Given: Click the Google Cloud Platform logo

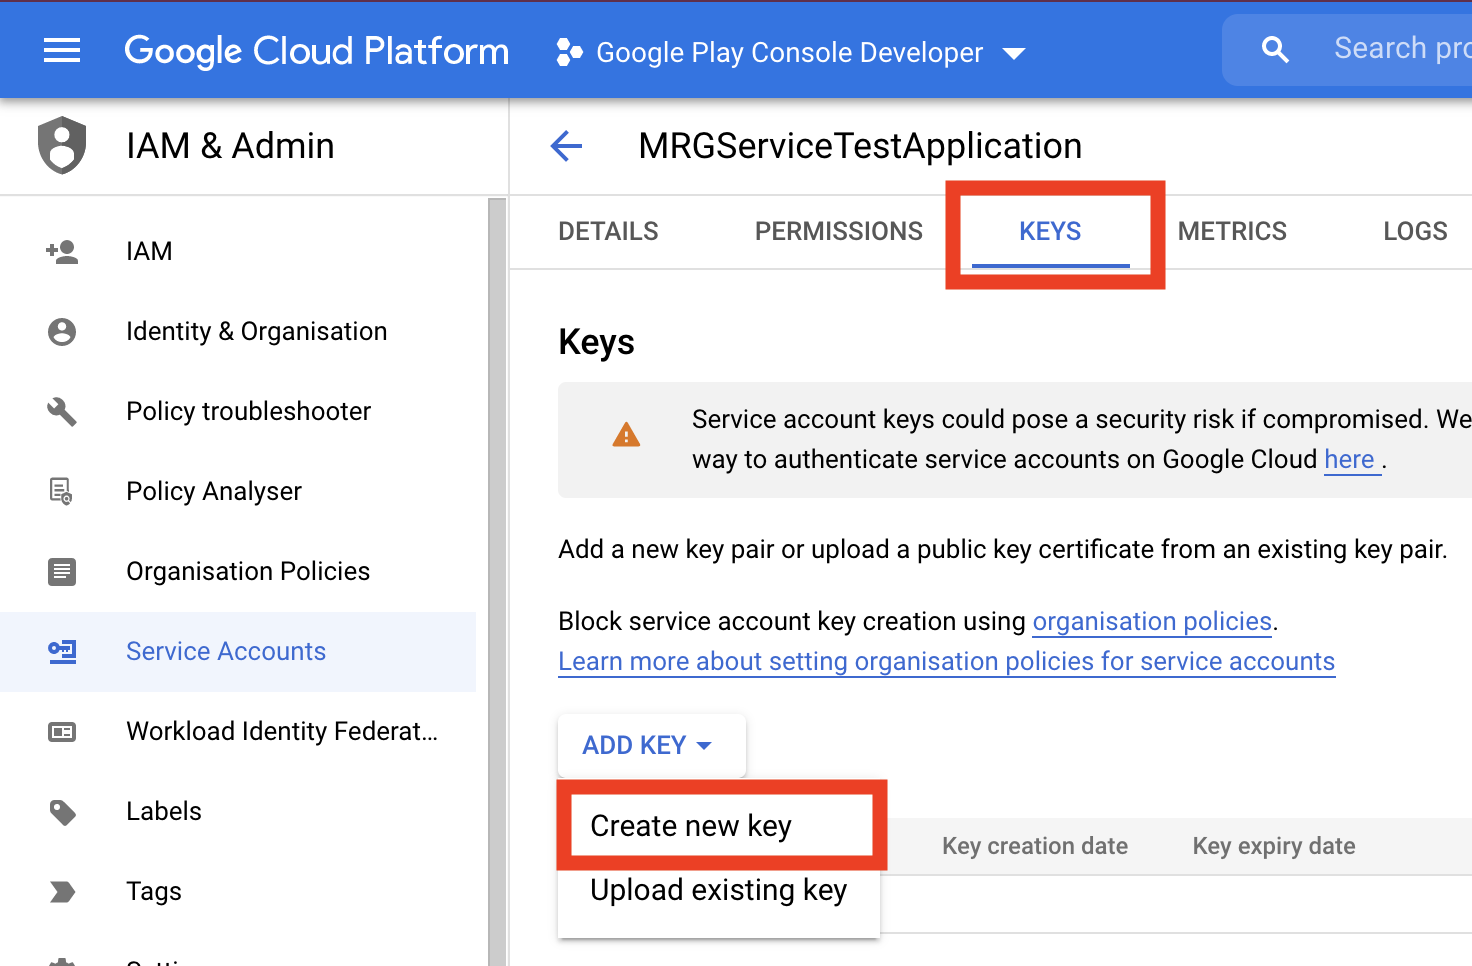Looking at the screenshot, I should [x=316, y=50].
